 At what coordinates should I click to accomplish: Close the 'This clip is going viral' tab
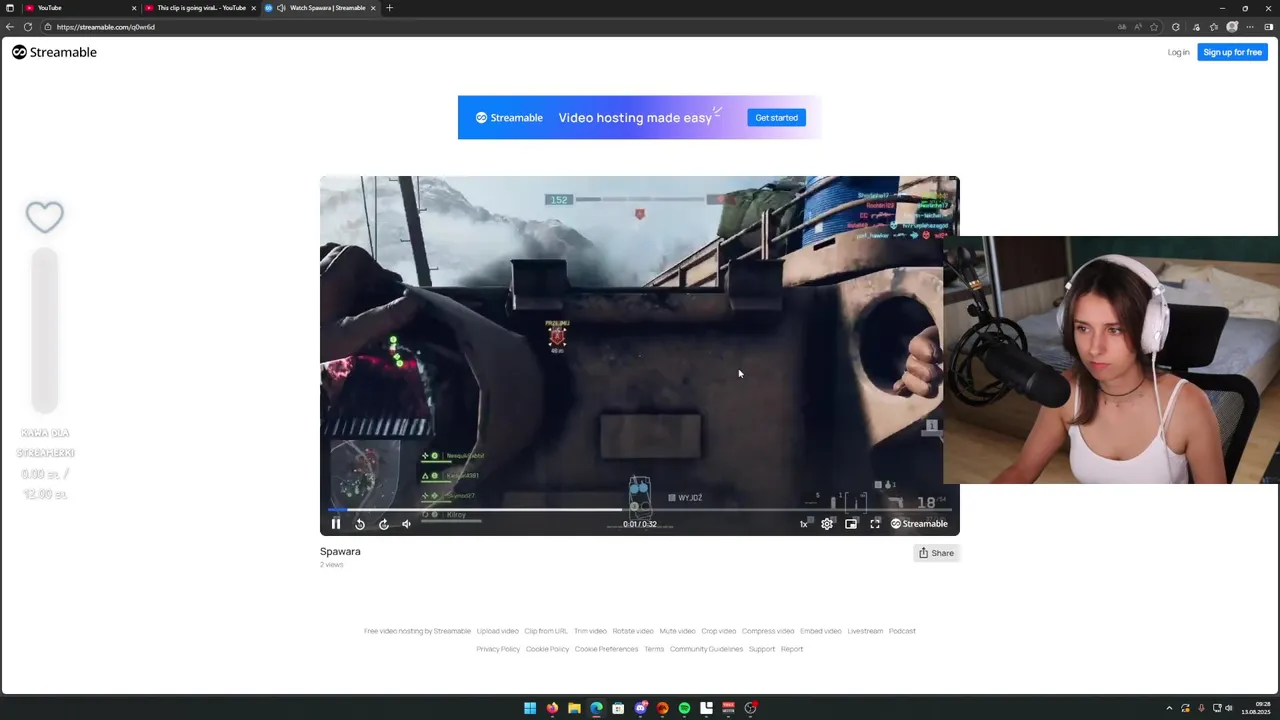(253, 8)
